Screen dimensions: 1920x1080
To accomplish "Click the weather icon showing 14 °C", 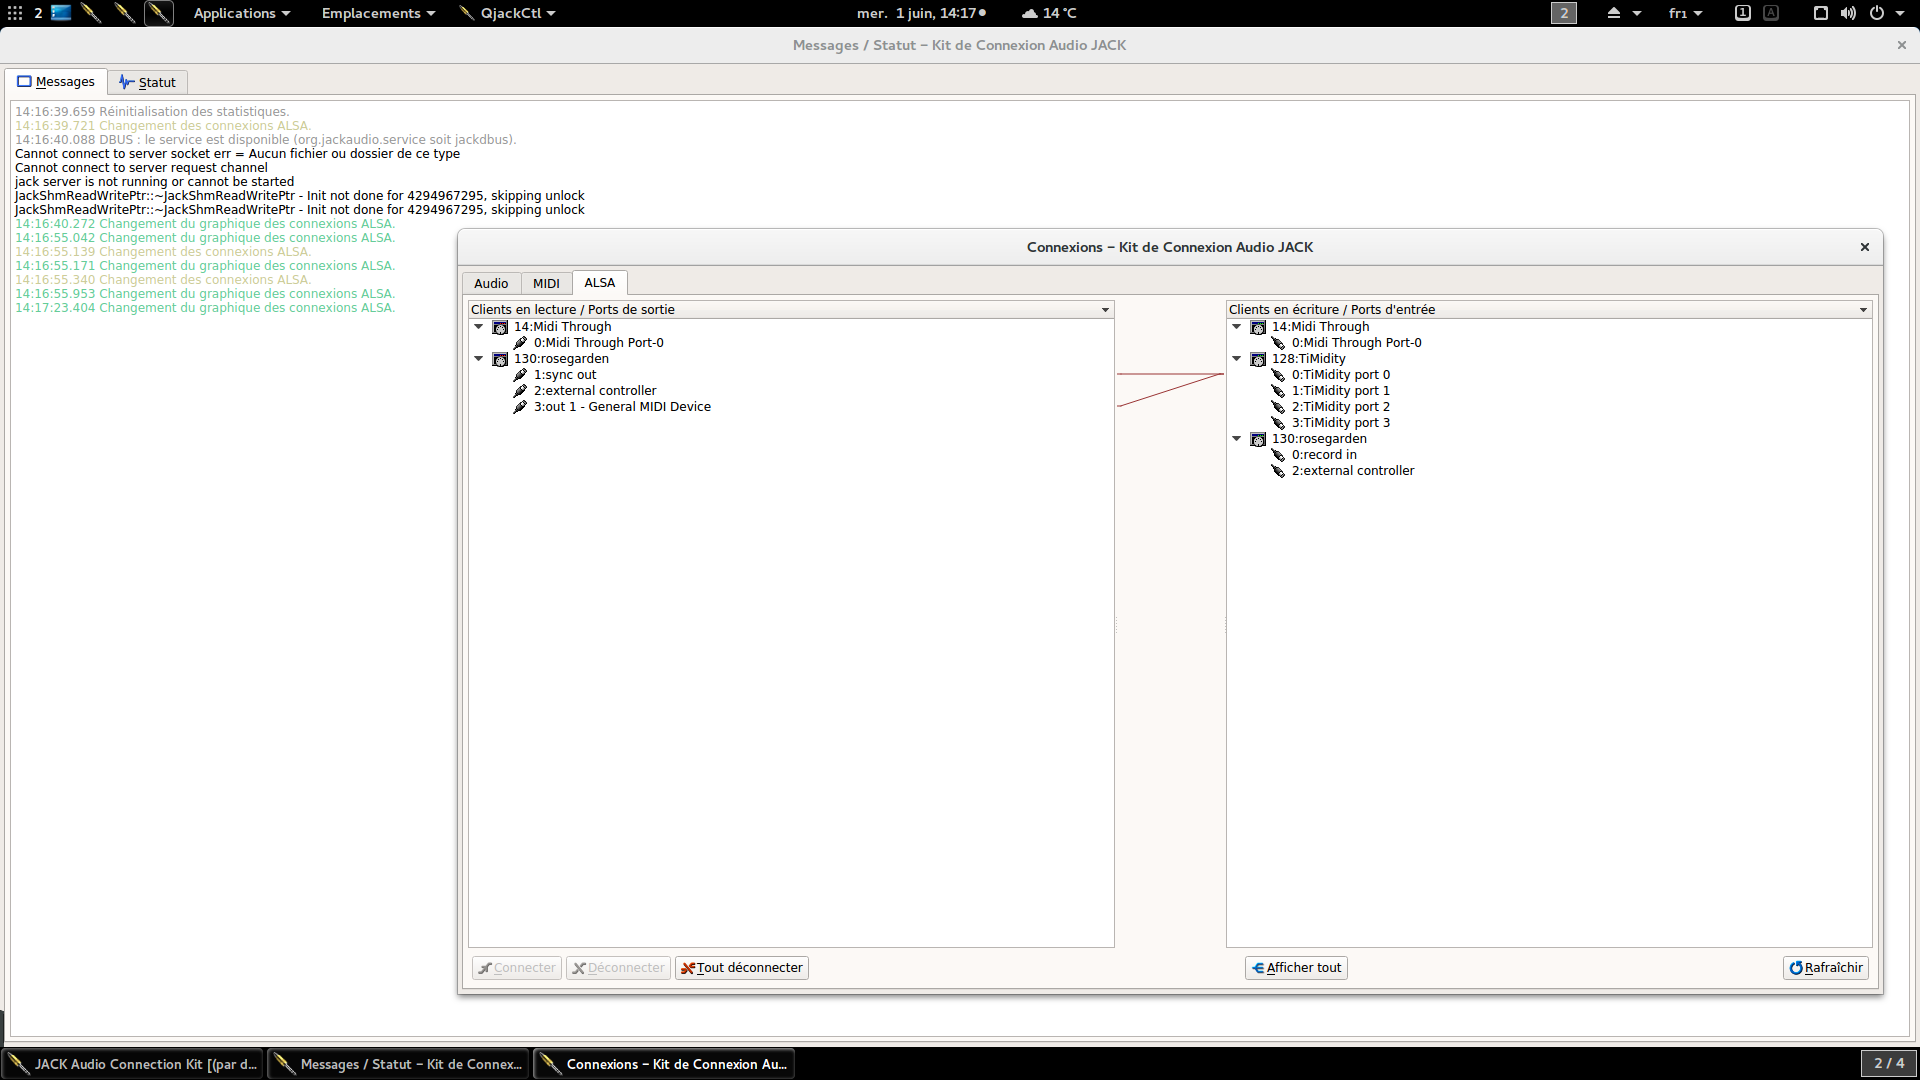I will [x=1029, y=13].
